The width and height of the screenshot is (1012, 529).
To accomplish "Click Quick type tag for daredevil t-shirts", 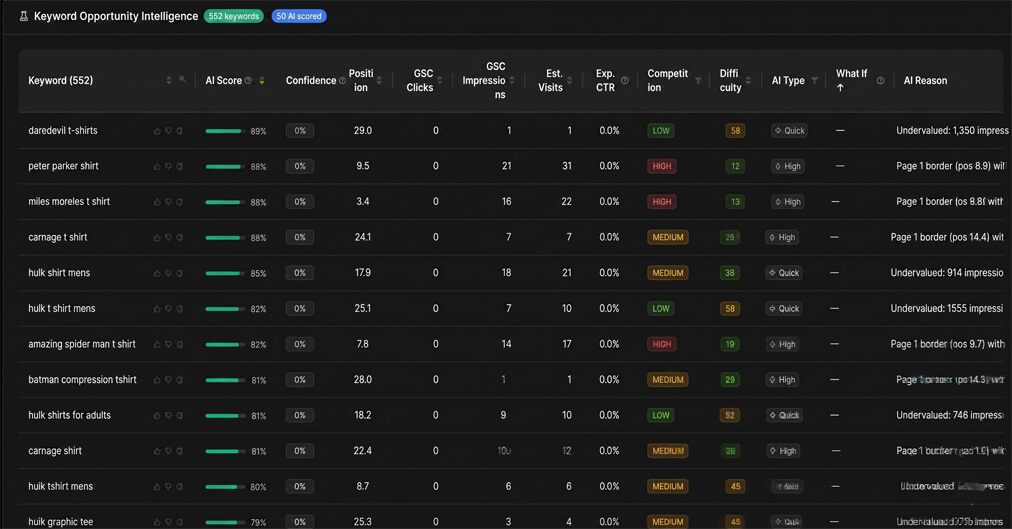I will click(x=789, y=131).
